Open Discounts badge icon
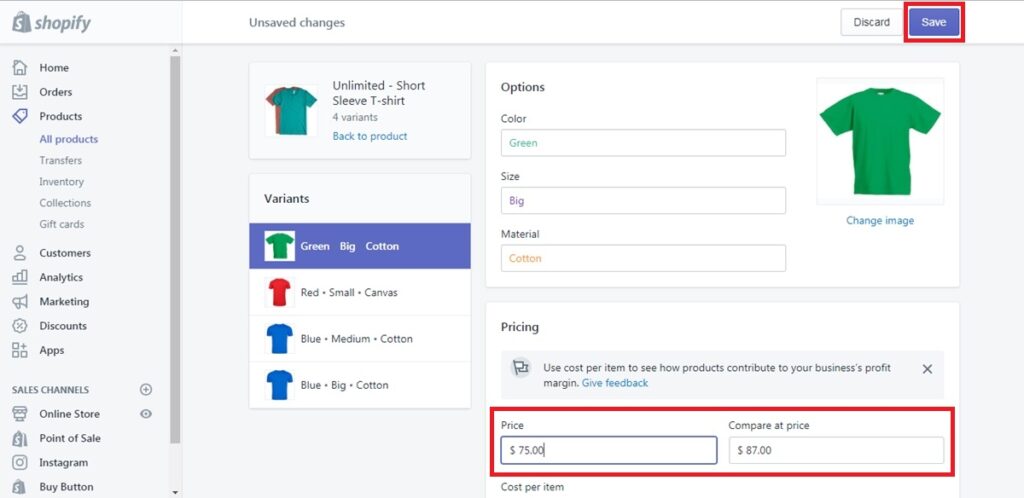 pyautogui.click(x=20, y=326)
